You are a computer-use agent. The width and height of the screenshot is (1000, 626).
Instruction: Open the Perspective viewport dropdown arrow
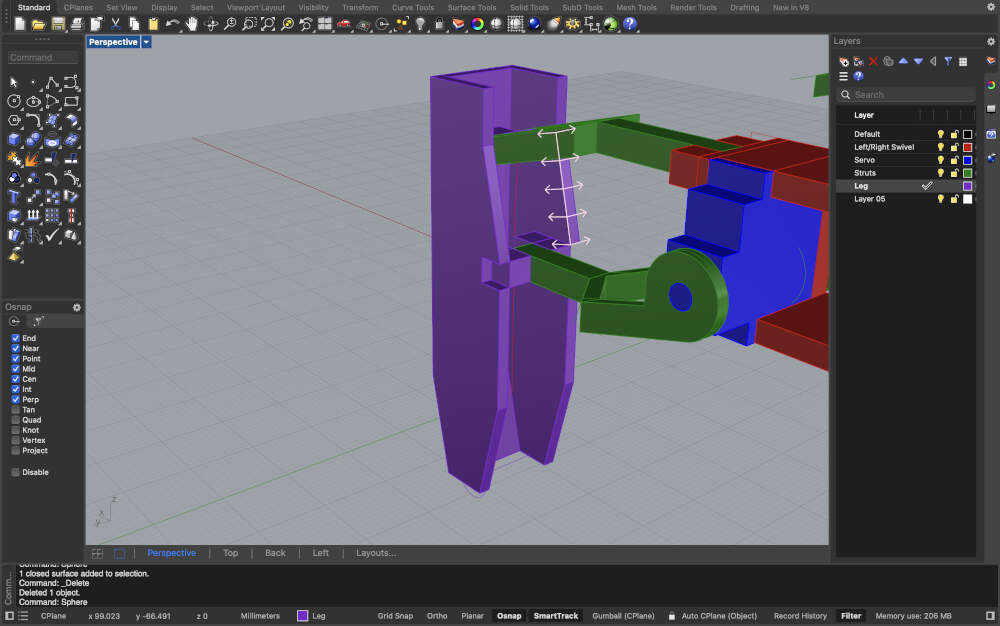click(x=146, y=42)
